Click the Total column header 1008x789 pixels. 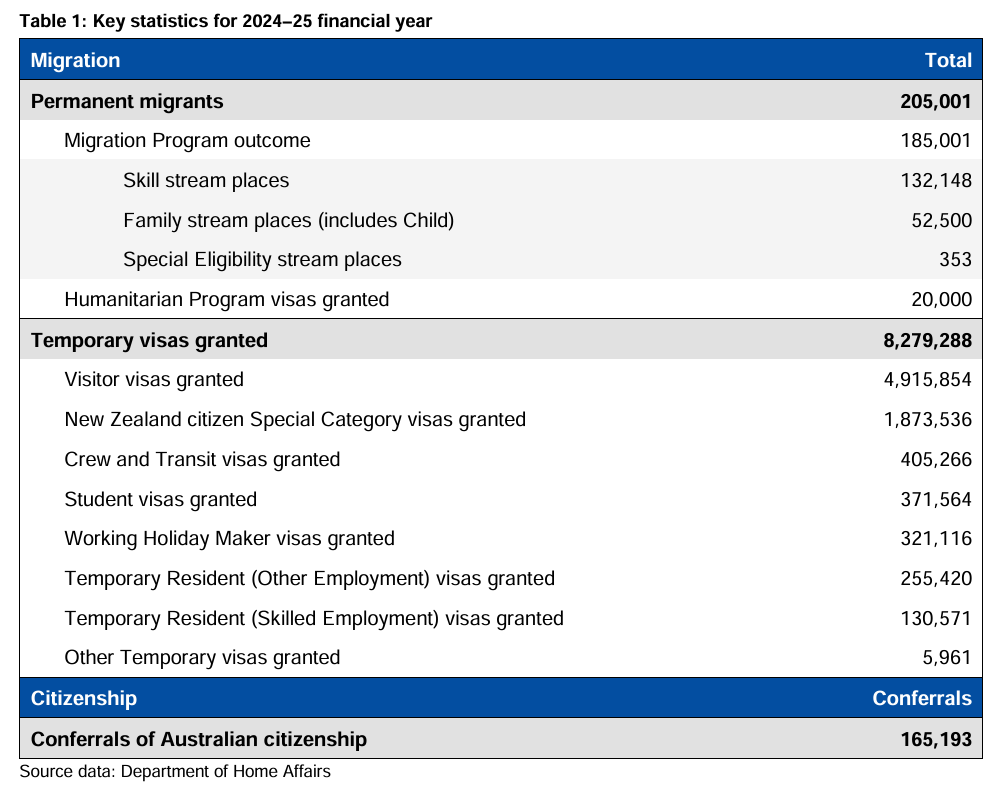pyautogui.click(x=947, y=60)
